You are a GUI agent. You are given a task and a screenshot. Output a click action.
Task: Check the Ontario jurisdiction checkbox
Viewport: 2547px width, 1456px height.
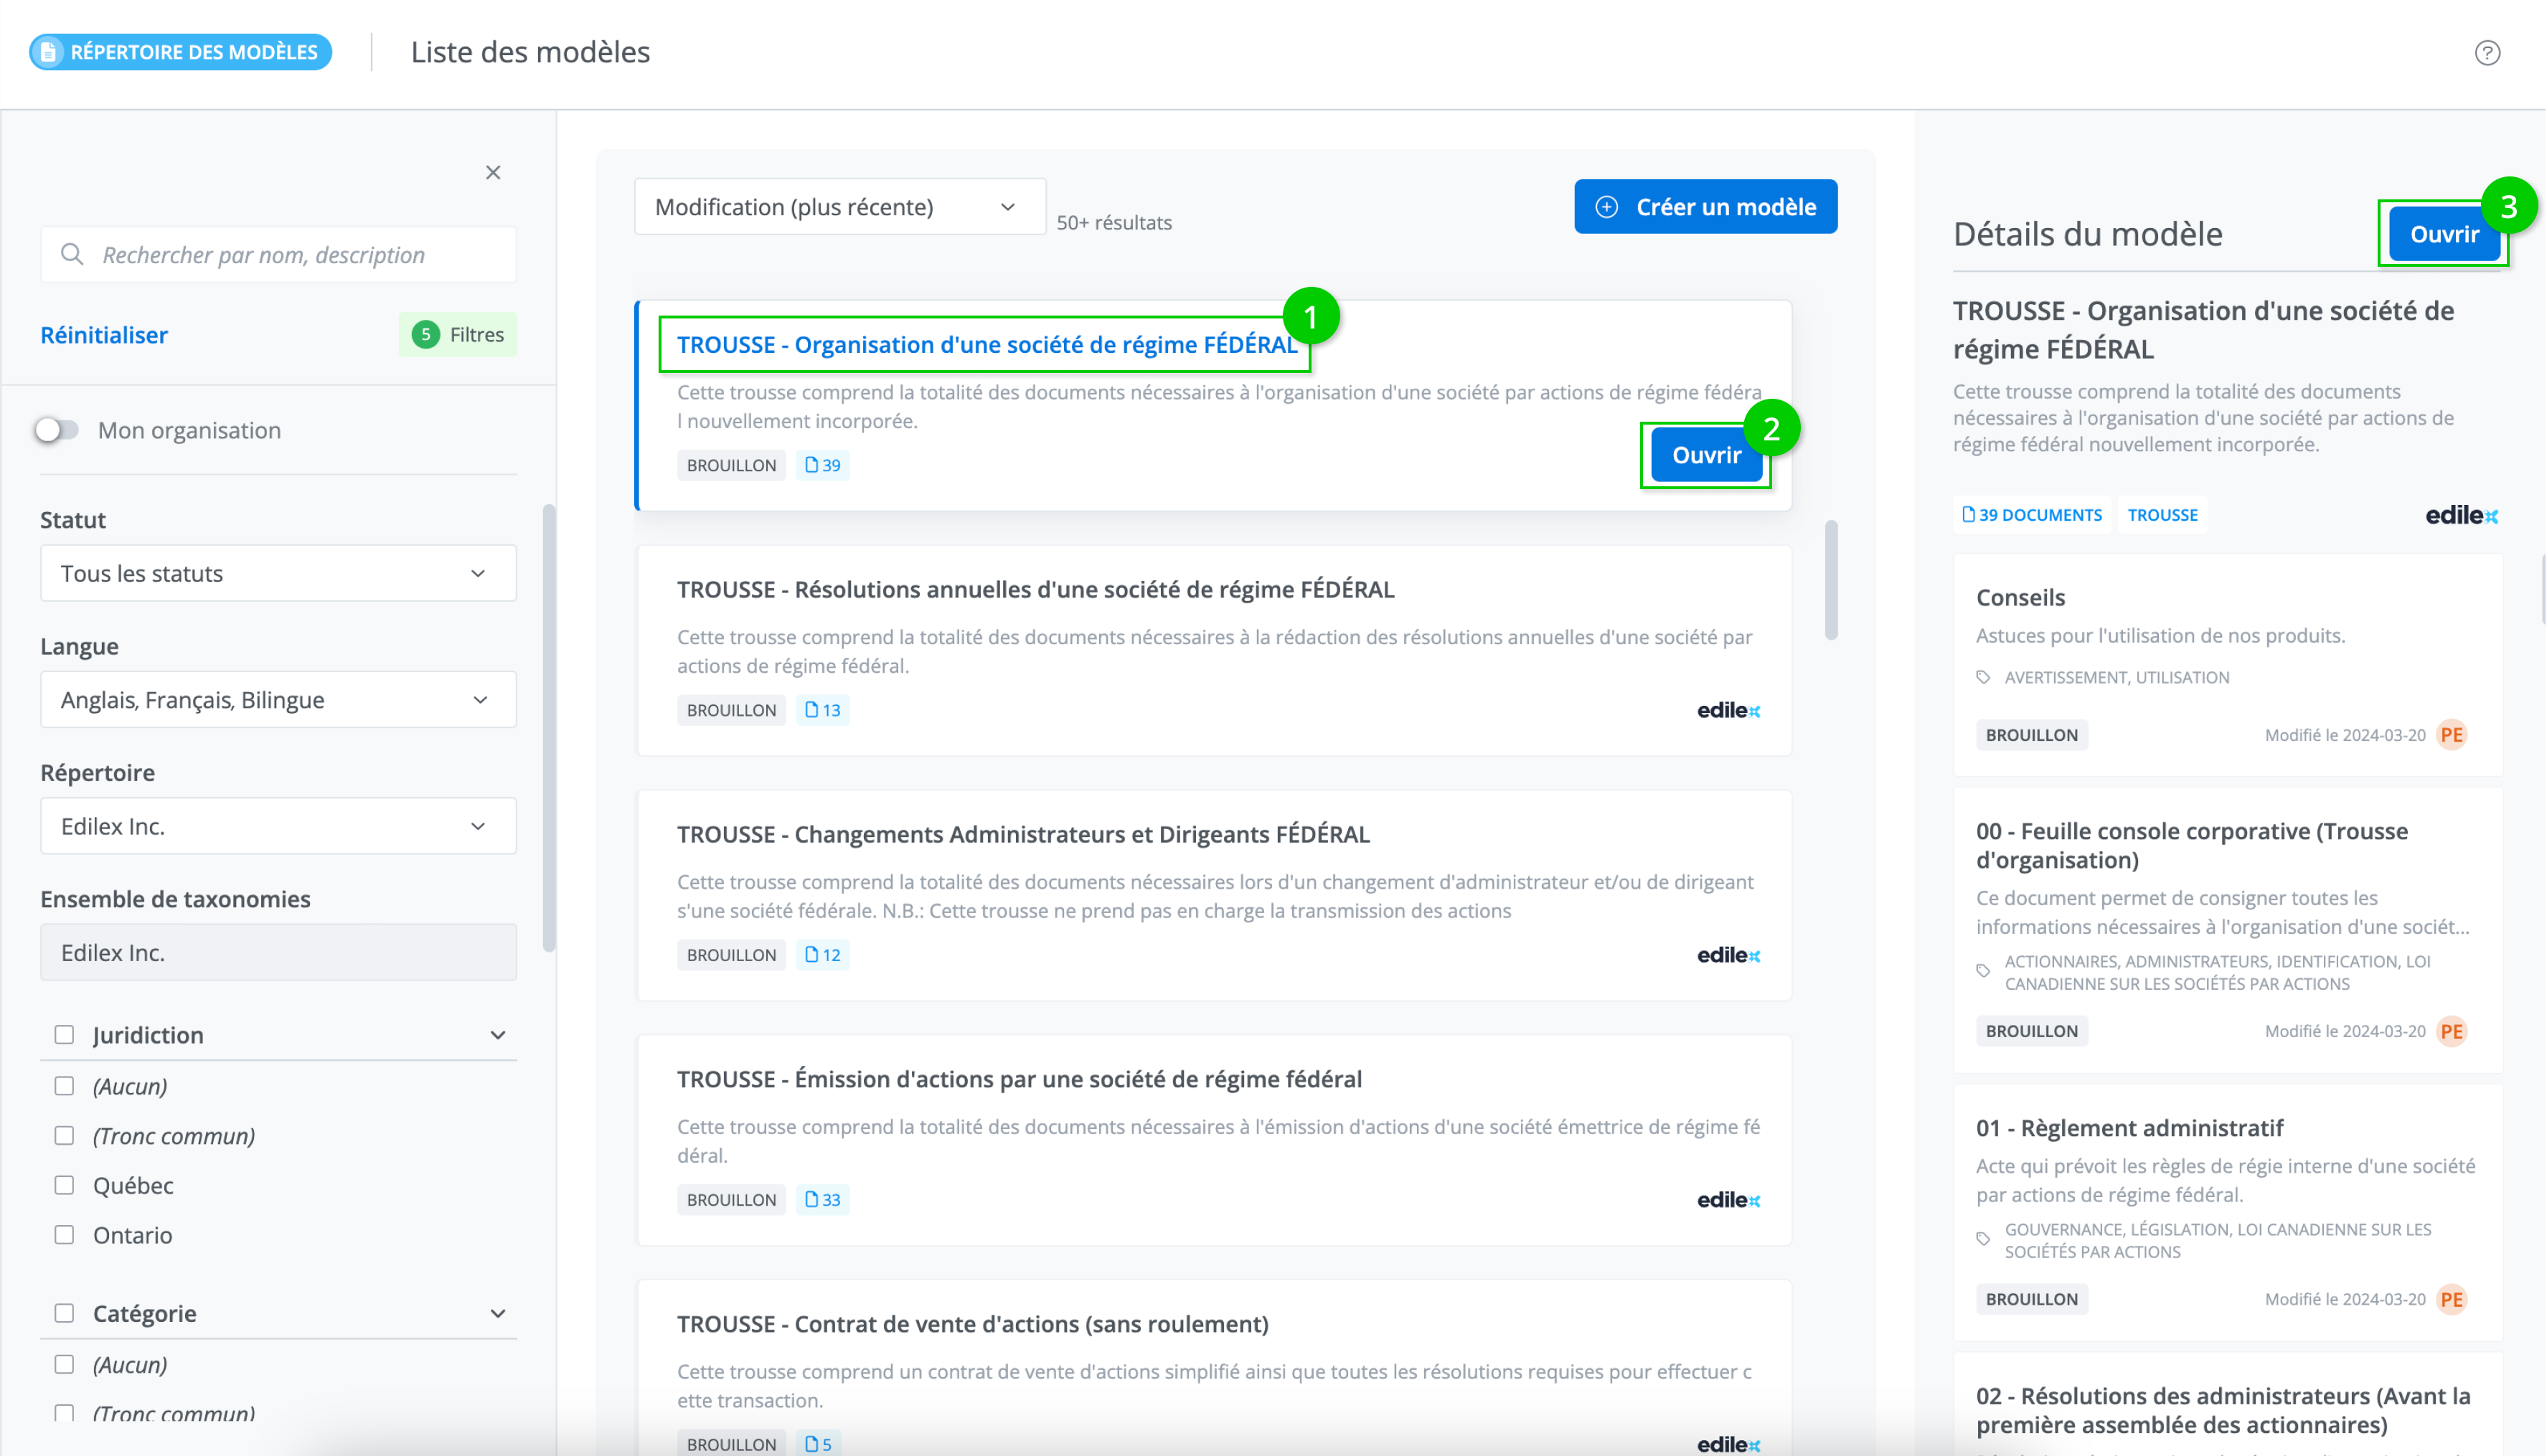64,1235
